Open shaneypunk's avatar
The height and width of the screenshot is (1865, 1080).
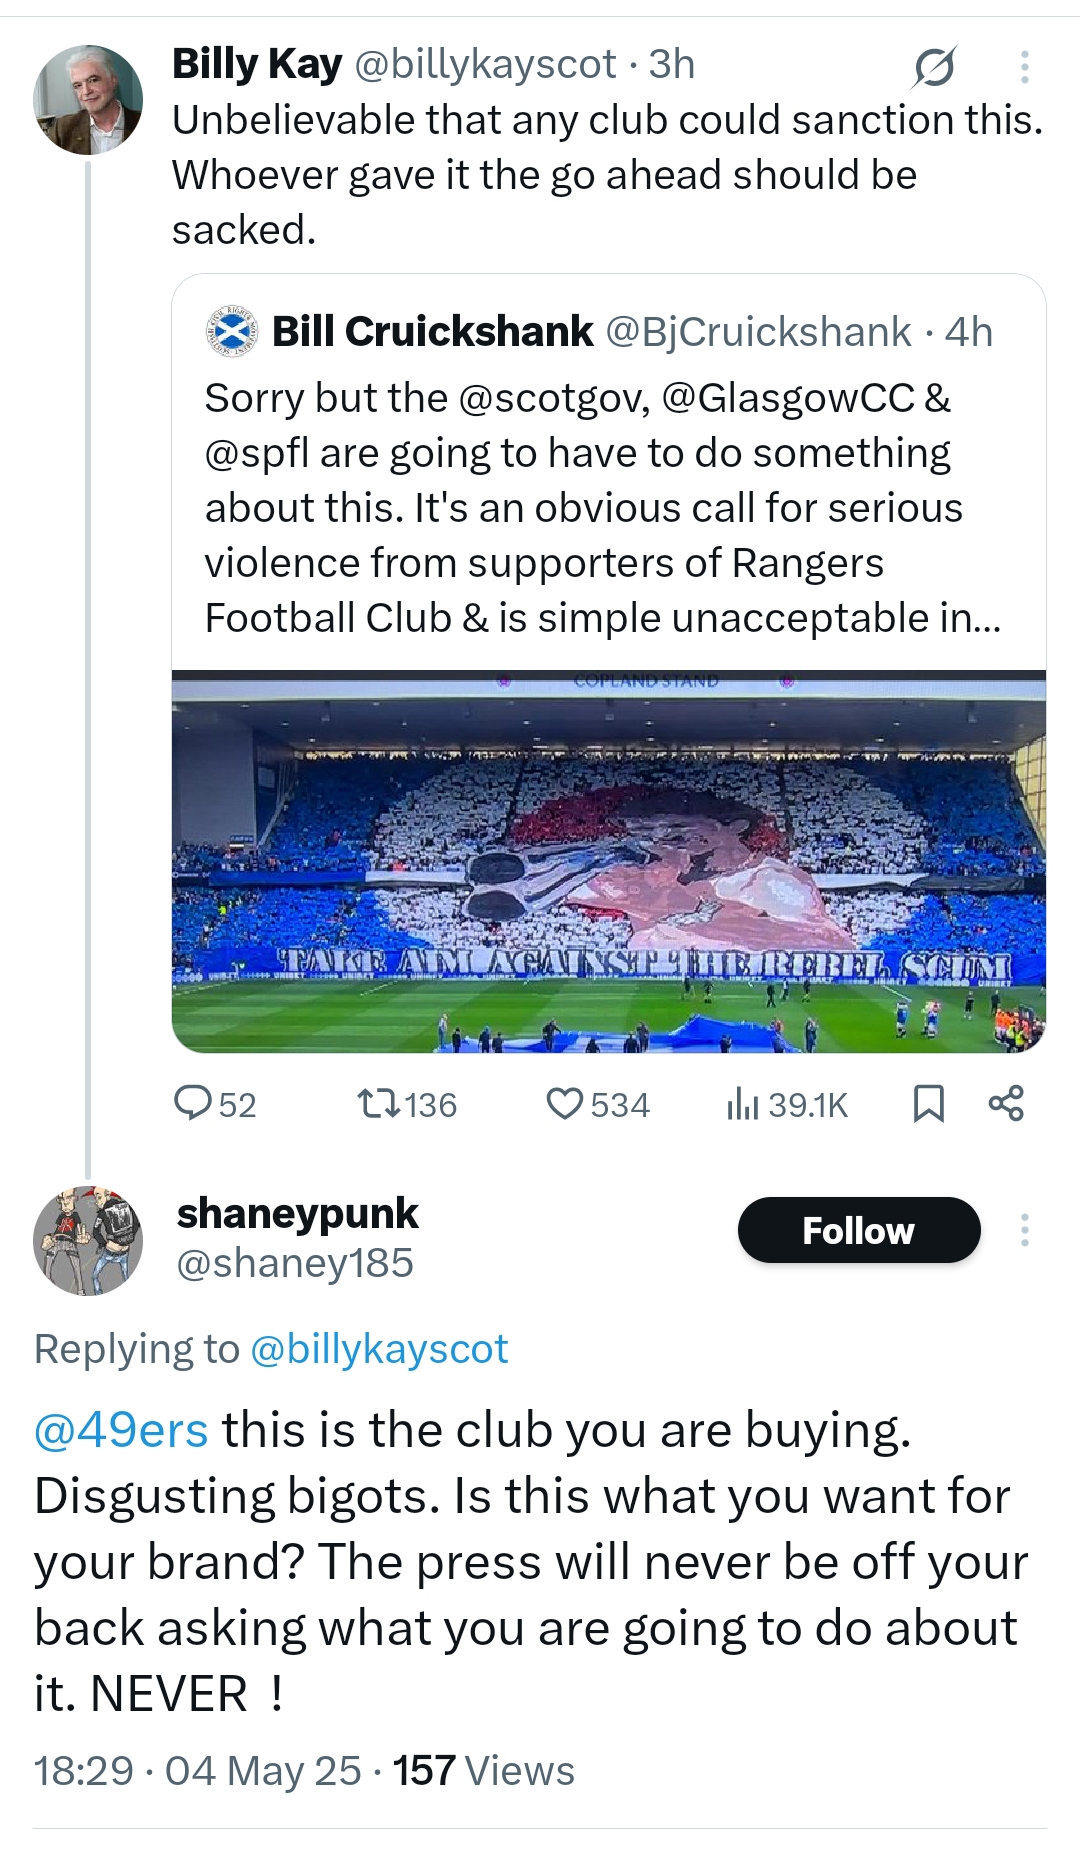coord(88,1241)
